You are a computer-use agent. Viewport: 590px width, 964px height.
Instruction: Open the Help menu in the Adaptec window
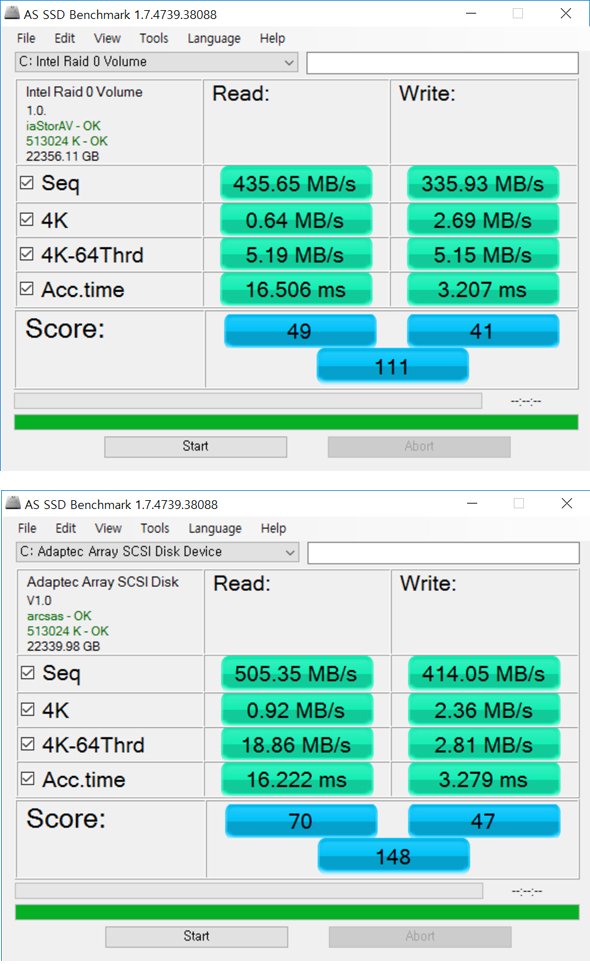273,528
